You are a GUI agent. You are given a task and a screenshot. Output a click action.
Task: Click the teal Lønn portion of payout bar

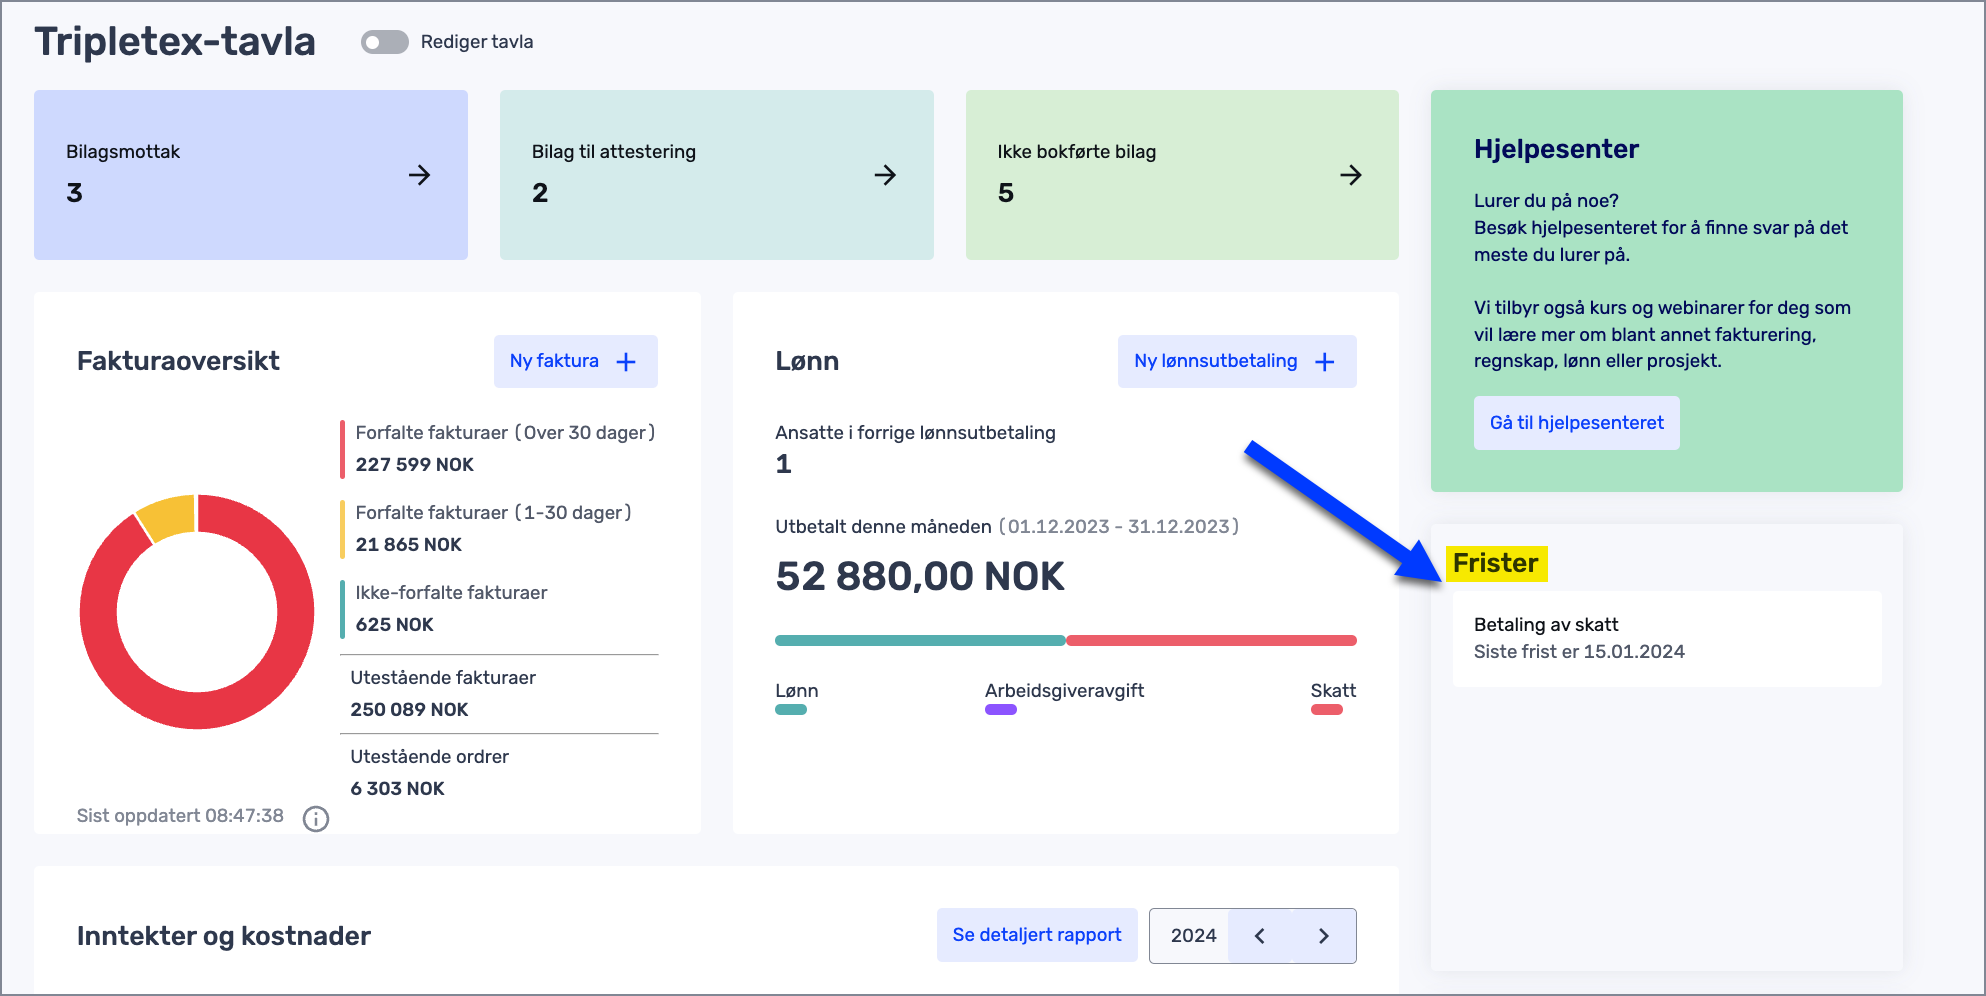point(920,640)
